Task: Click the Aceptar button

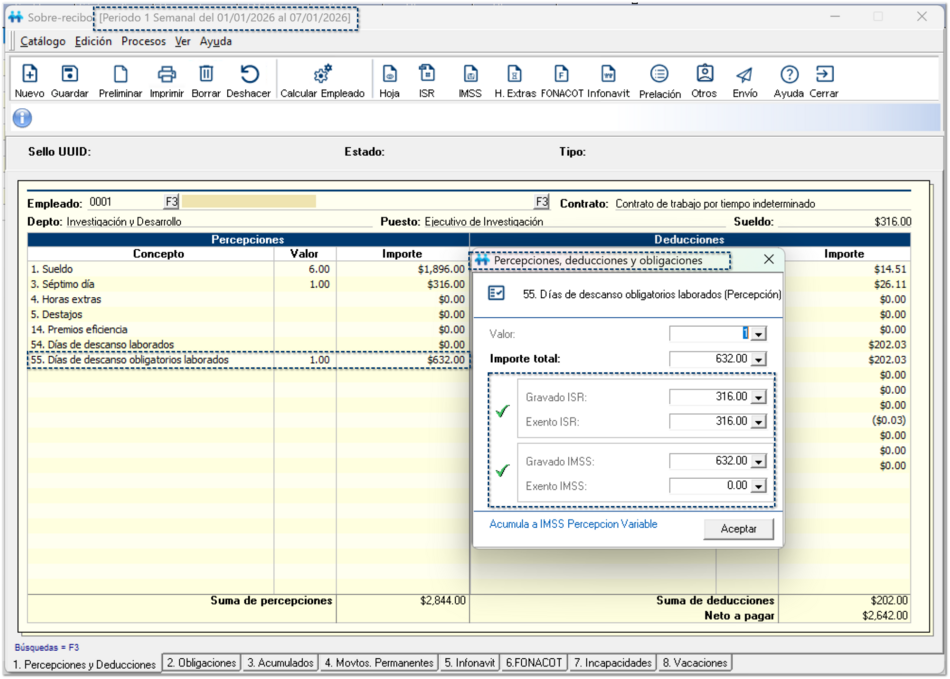Action: click(x=739, y=529)
